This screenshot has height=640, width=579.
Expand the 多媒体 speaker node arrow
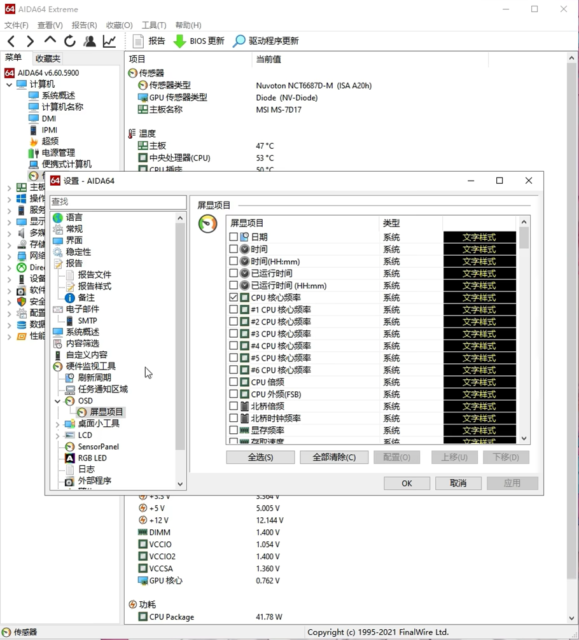click(x=9, y=233)
